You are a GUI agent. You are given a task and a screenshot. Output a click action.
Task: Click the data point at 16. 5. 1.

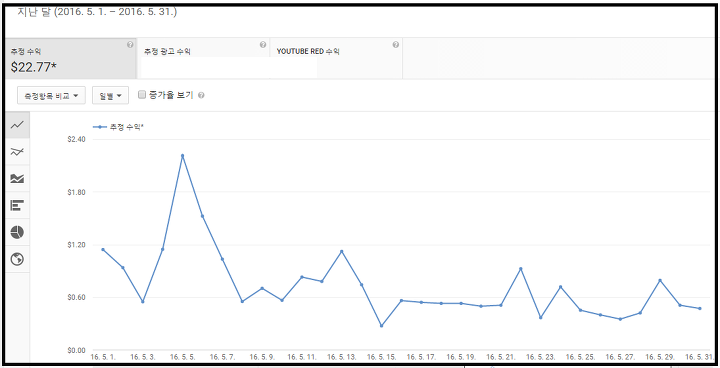point(103,249)
